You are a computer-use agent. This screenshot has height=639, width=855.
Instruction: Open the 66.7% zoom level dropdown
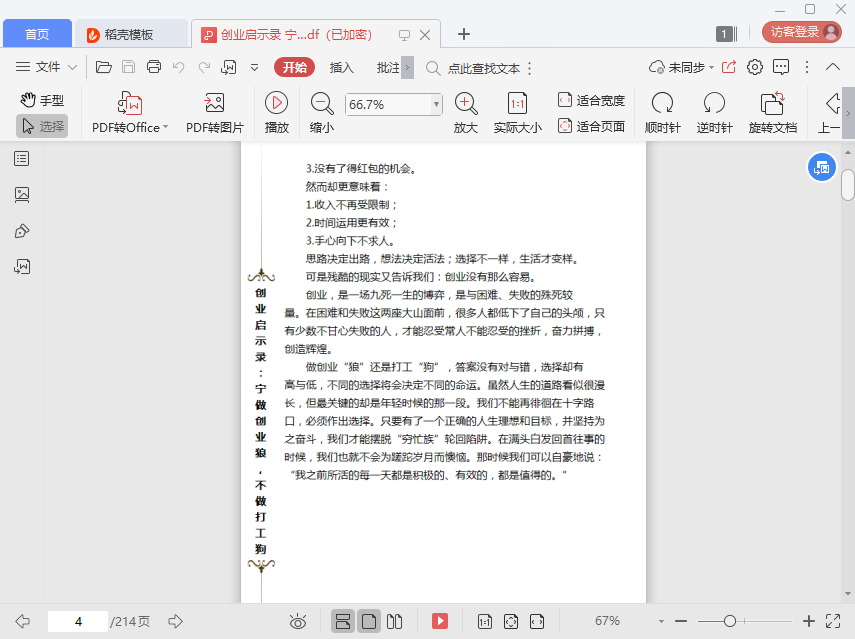tap(436, 104)
